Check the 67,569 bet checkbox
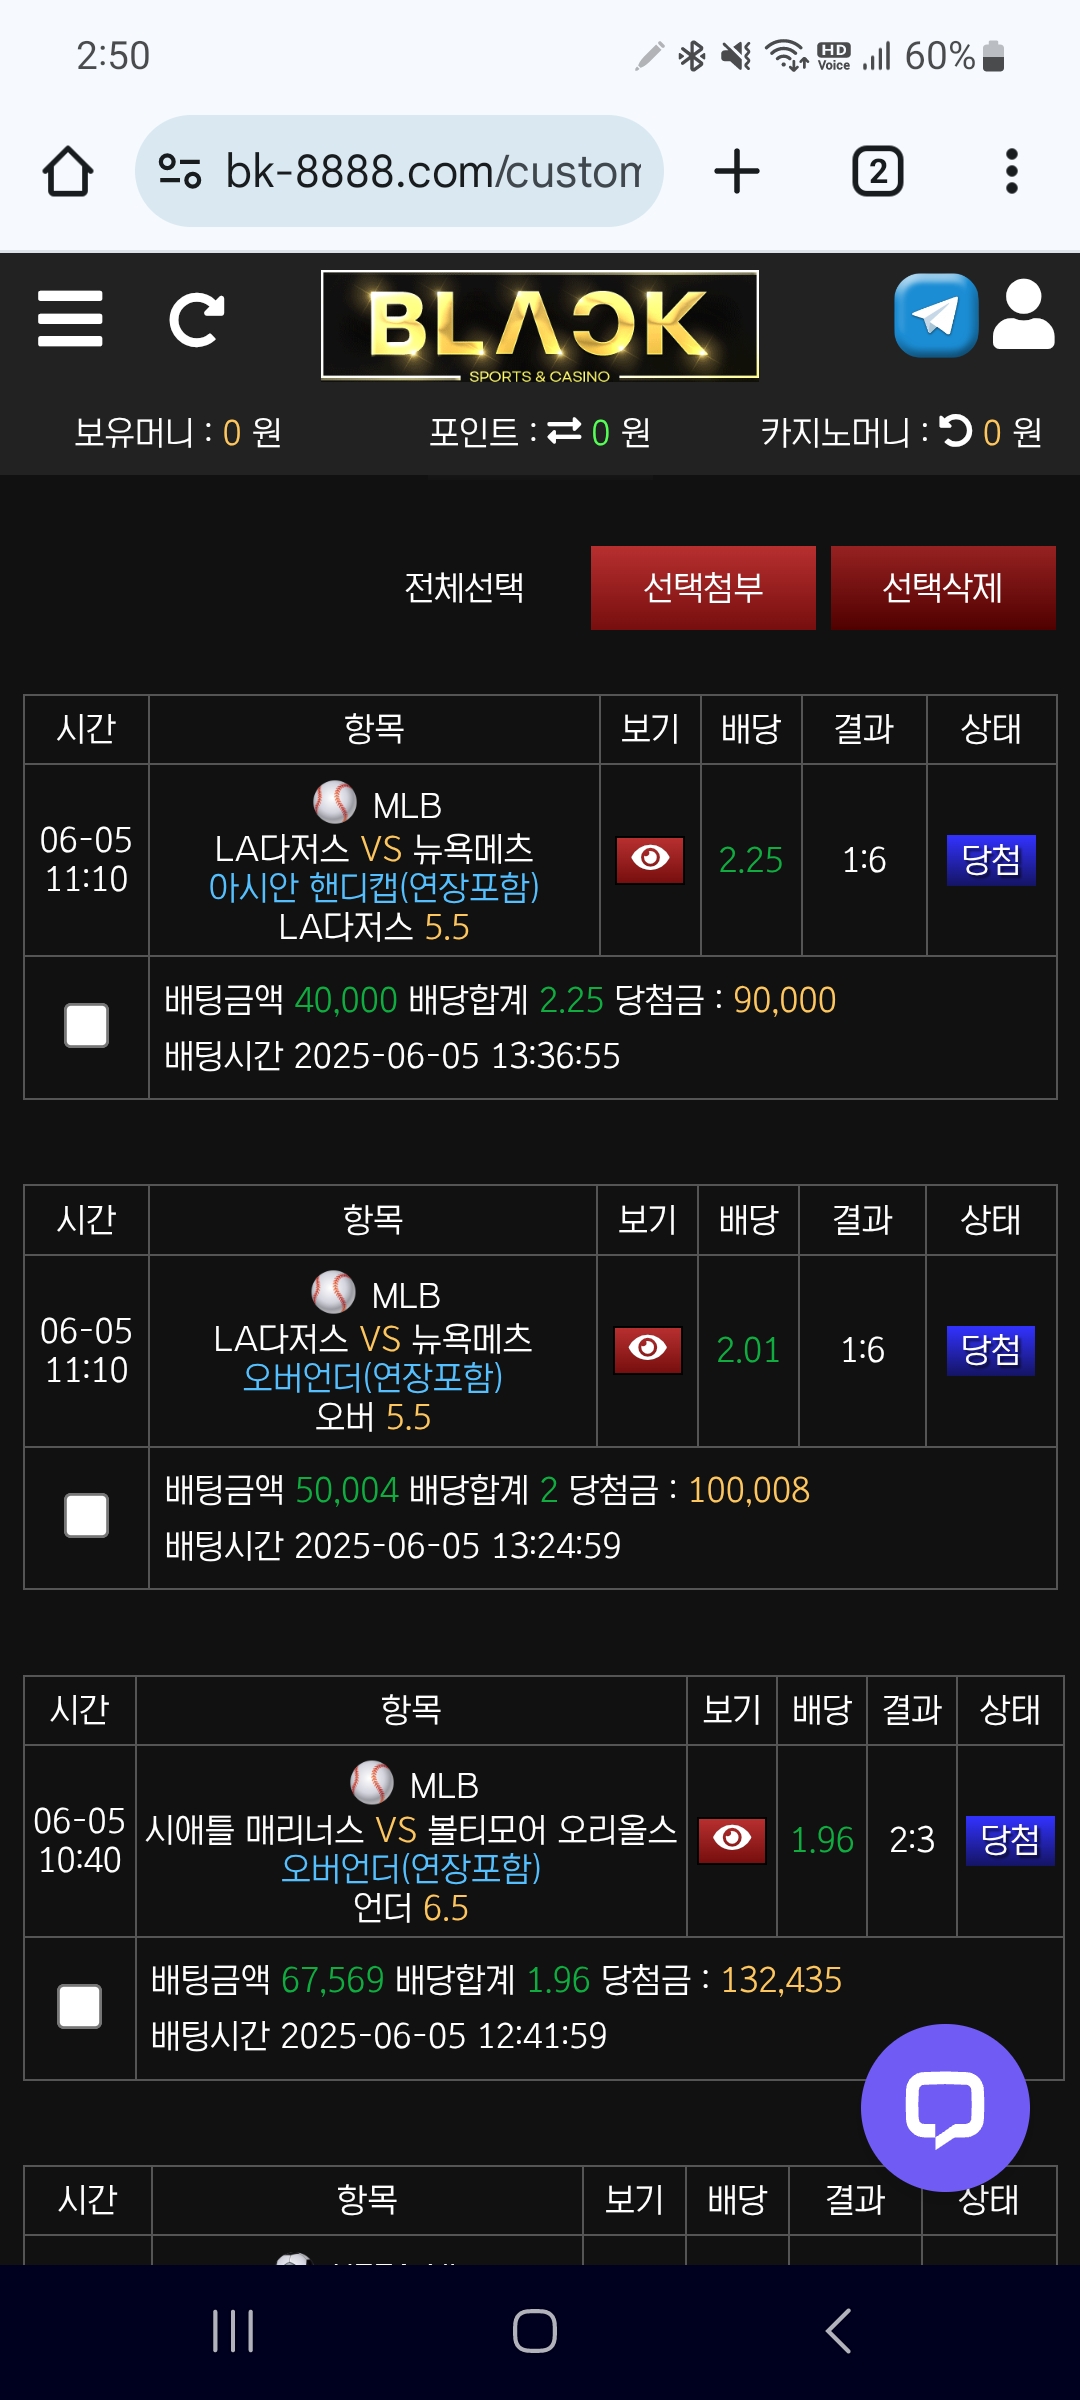 click(80, 2007)
